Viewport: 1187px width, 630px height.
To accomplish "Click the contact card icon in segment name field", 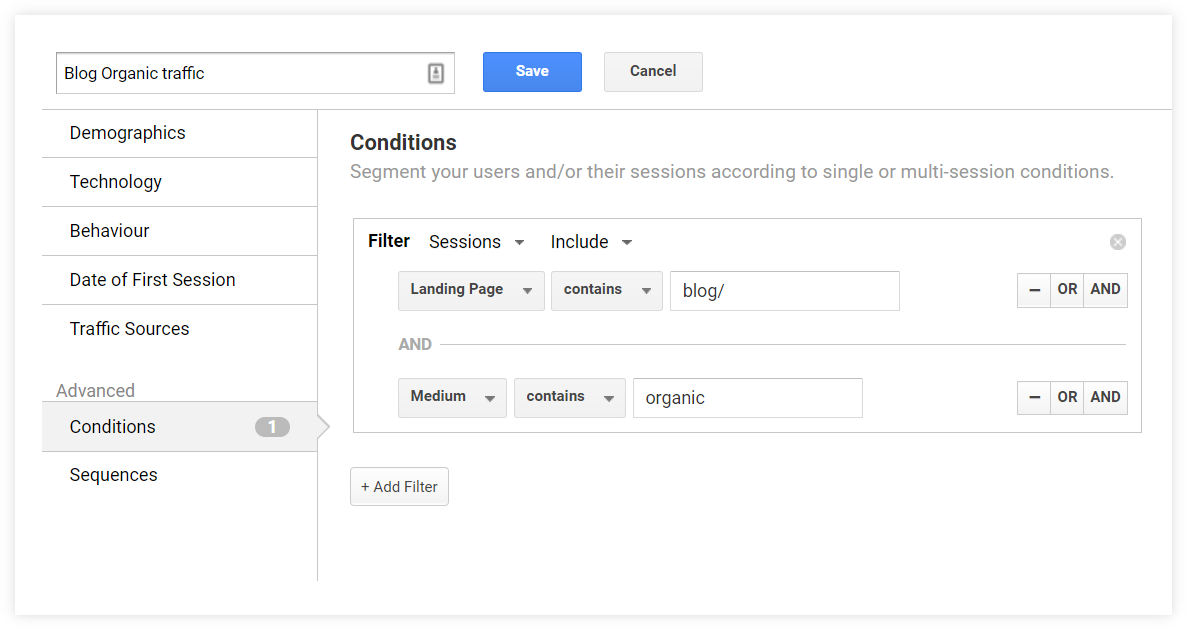I will (x=436, y=73).
